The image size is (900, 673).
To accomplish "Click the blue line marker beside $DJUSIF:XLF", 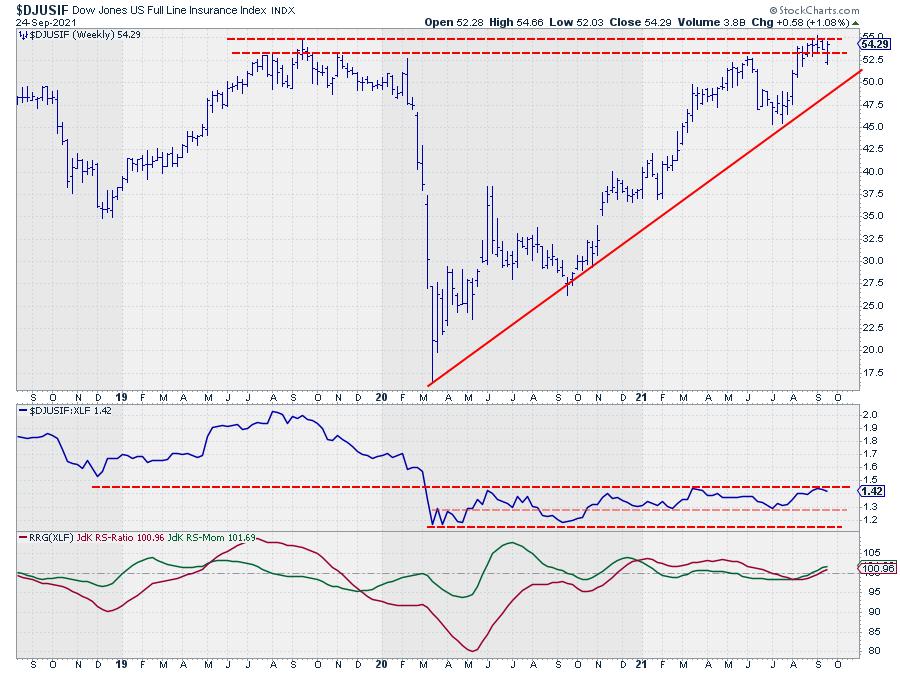I will [x=22, y=412].
